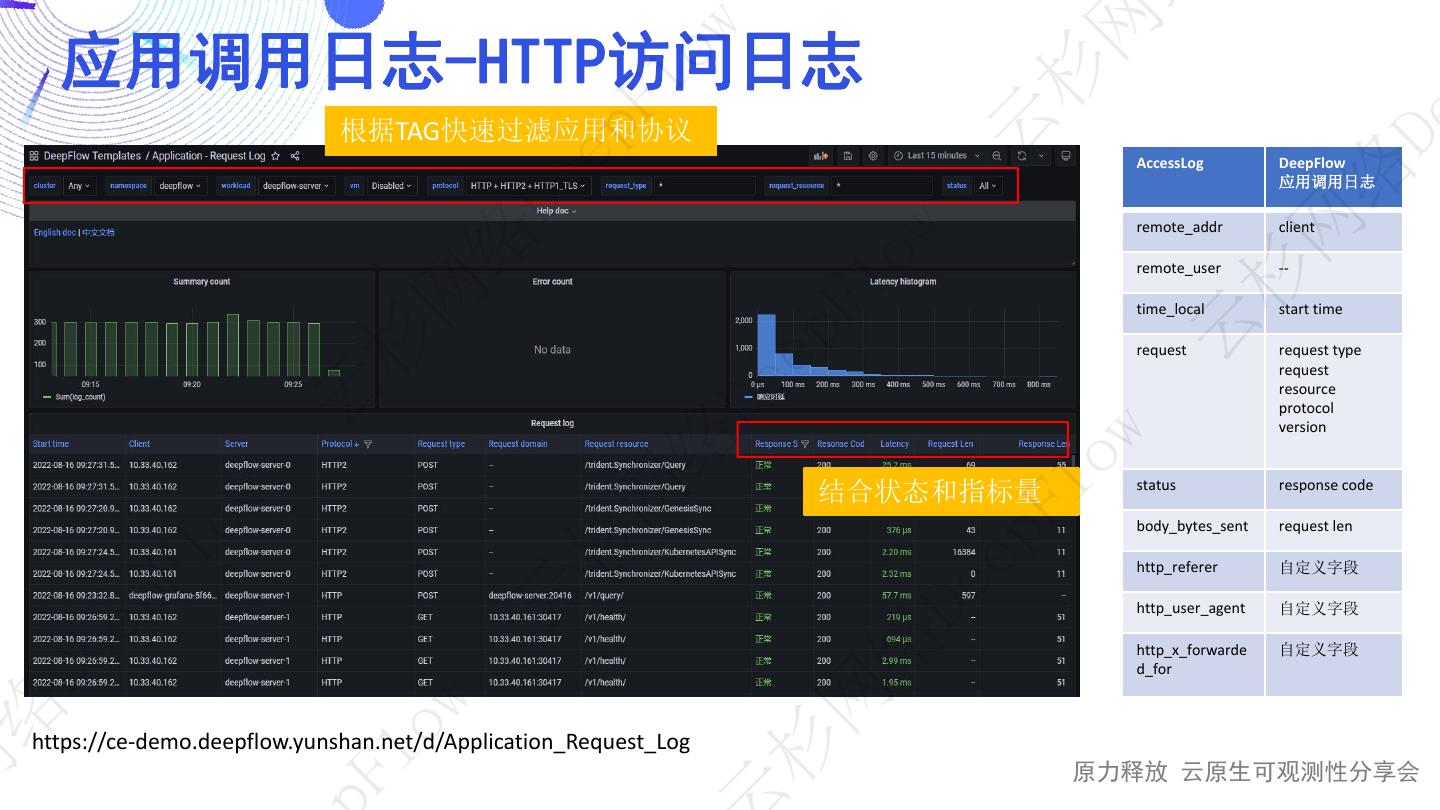Click the cycle view mode monitor icon
1440x810 pixels.
(x=1066, y=156)
